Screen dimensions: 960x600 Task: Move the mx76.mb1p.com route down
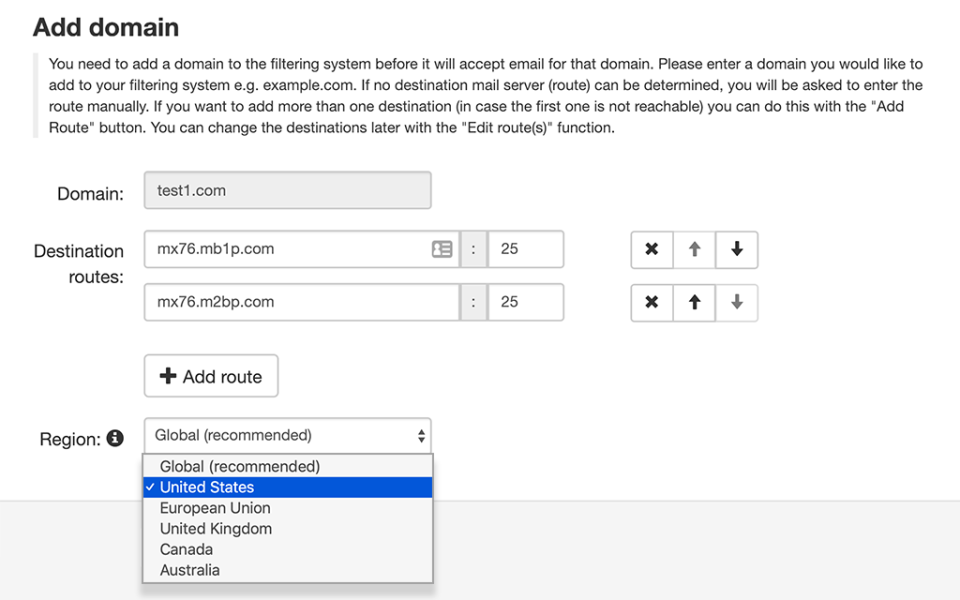pyautogui.click(x=737, y=249)
